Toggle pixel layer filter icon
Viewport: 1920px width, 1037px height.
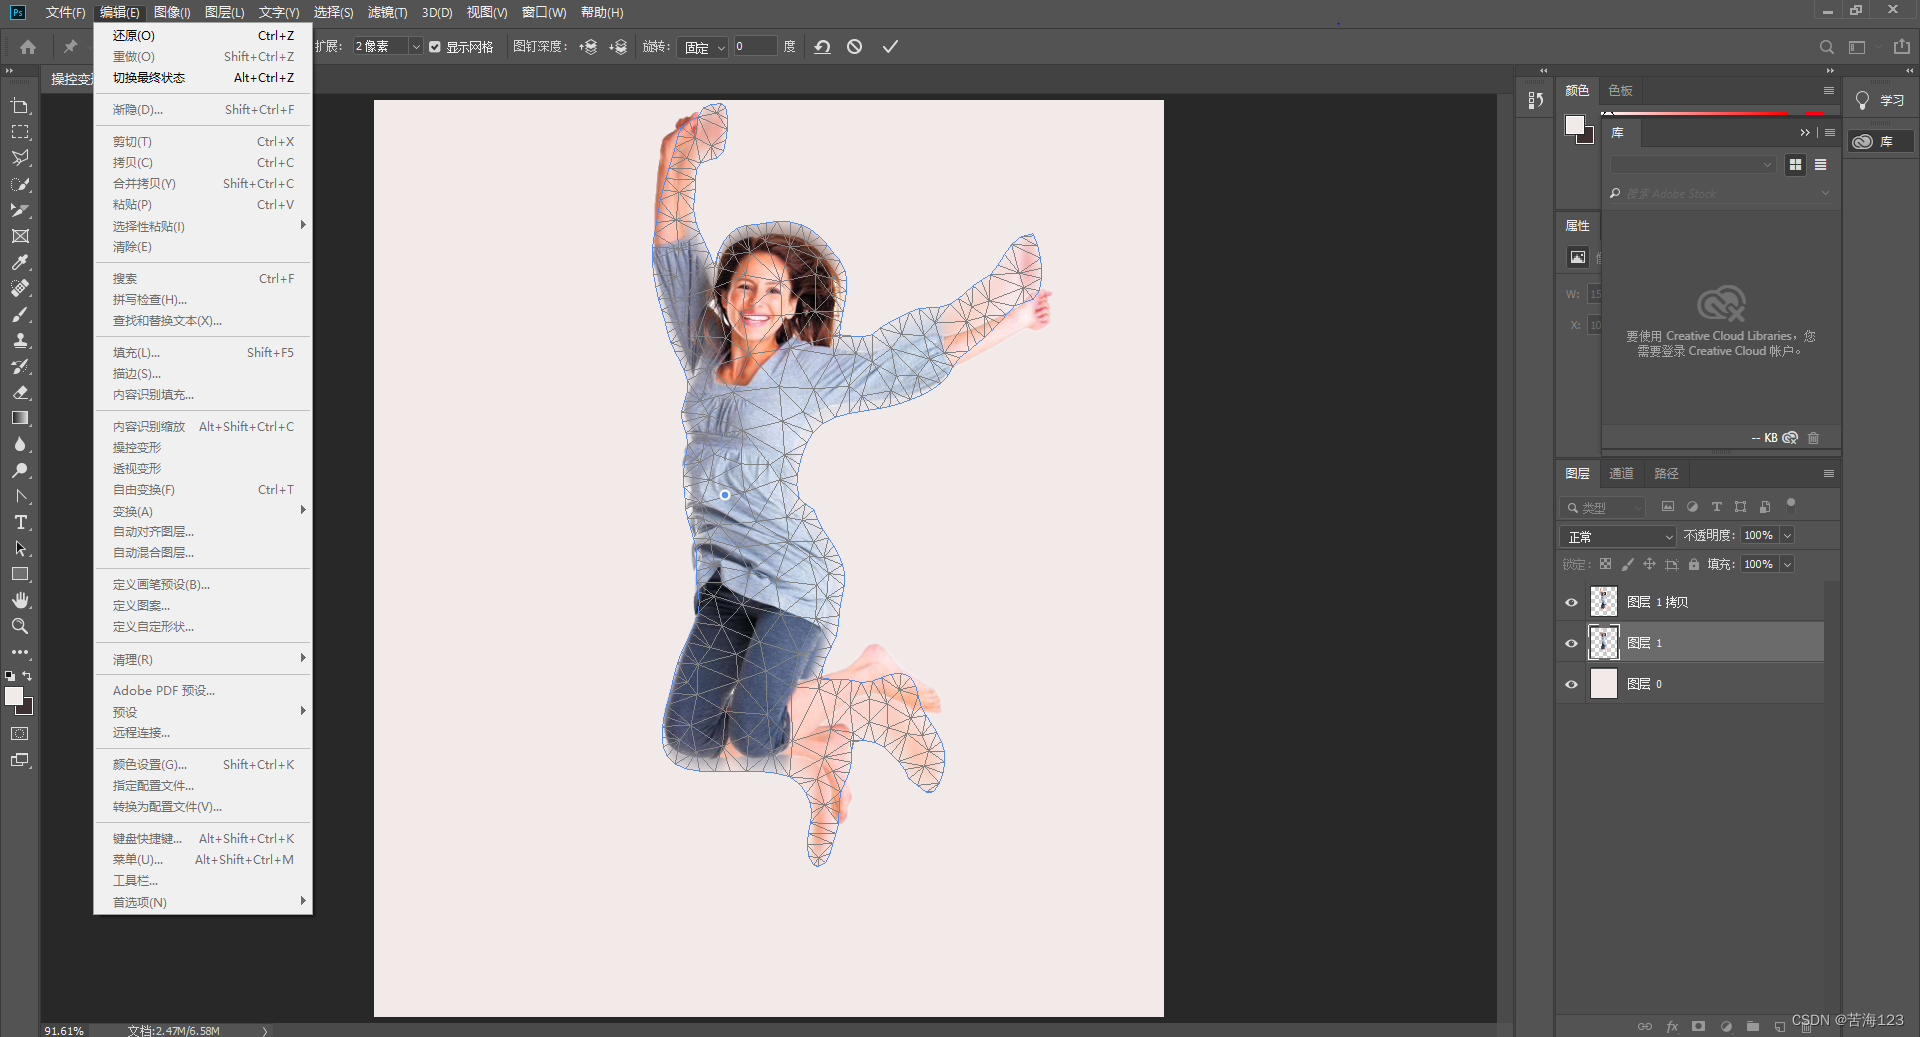(x=1667, y=507)
